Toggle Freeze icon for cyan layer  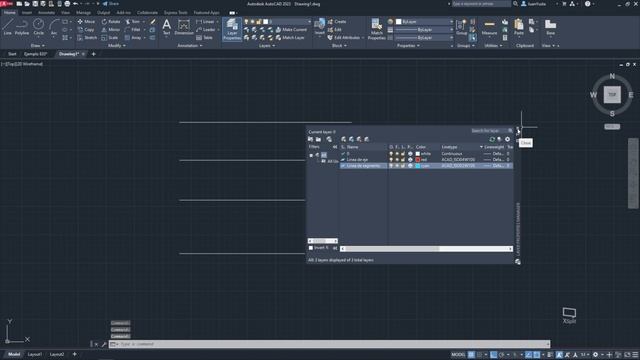pos(397,166)
